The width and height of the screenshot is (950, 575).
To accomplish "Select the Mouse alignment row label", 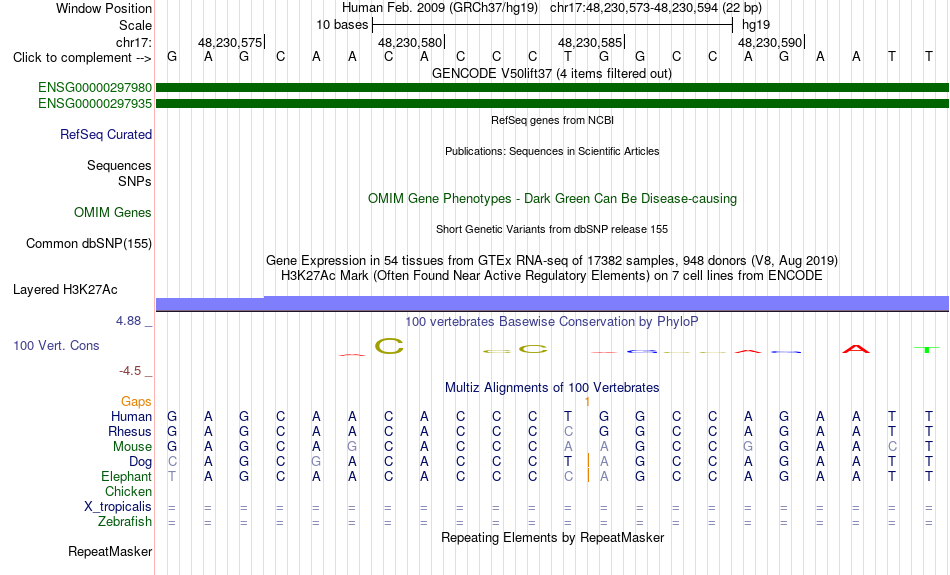I will [132, 447].
